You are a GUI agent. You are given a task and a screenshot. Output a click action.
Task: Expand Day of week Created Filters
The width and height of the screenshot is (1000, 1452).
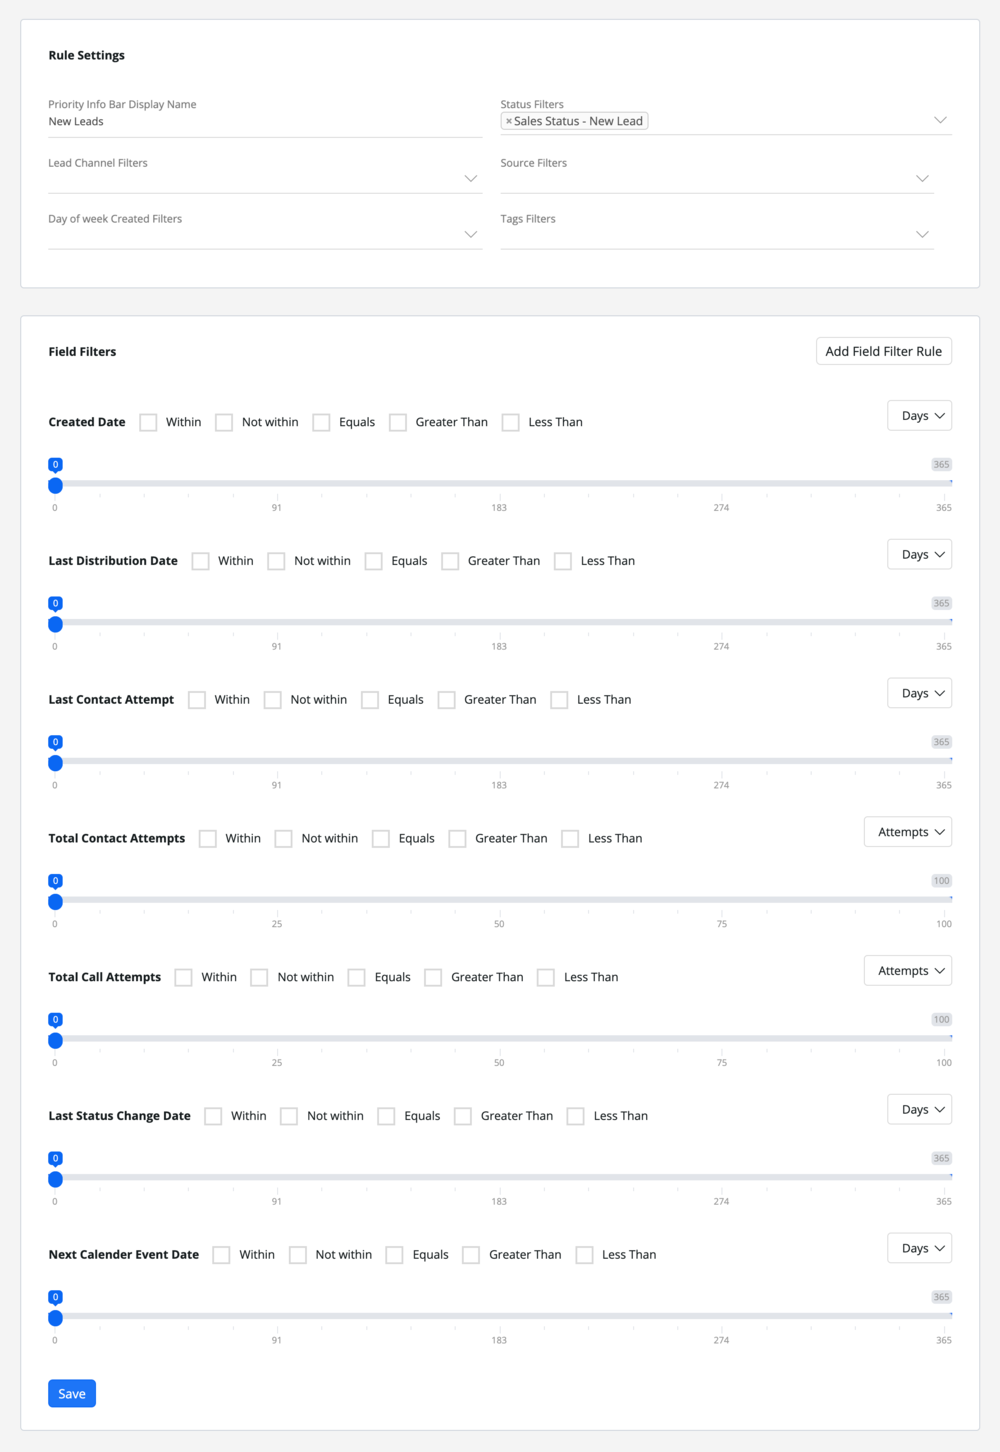click(471, 234)
